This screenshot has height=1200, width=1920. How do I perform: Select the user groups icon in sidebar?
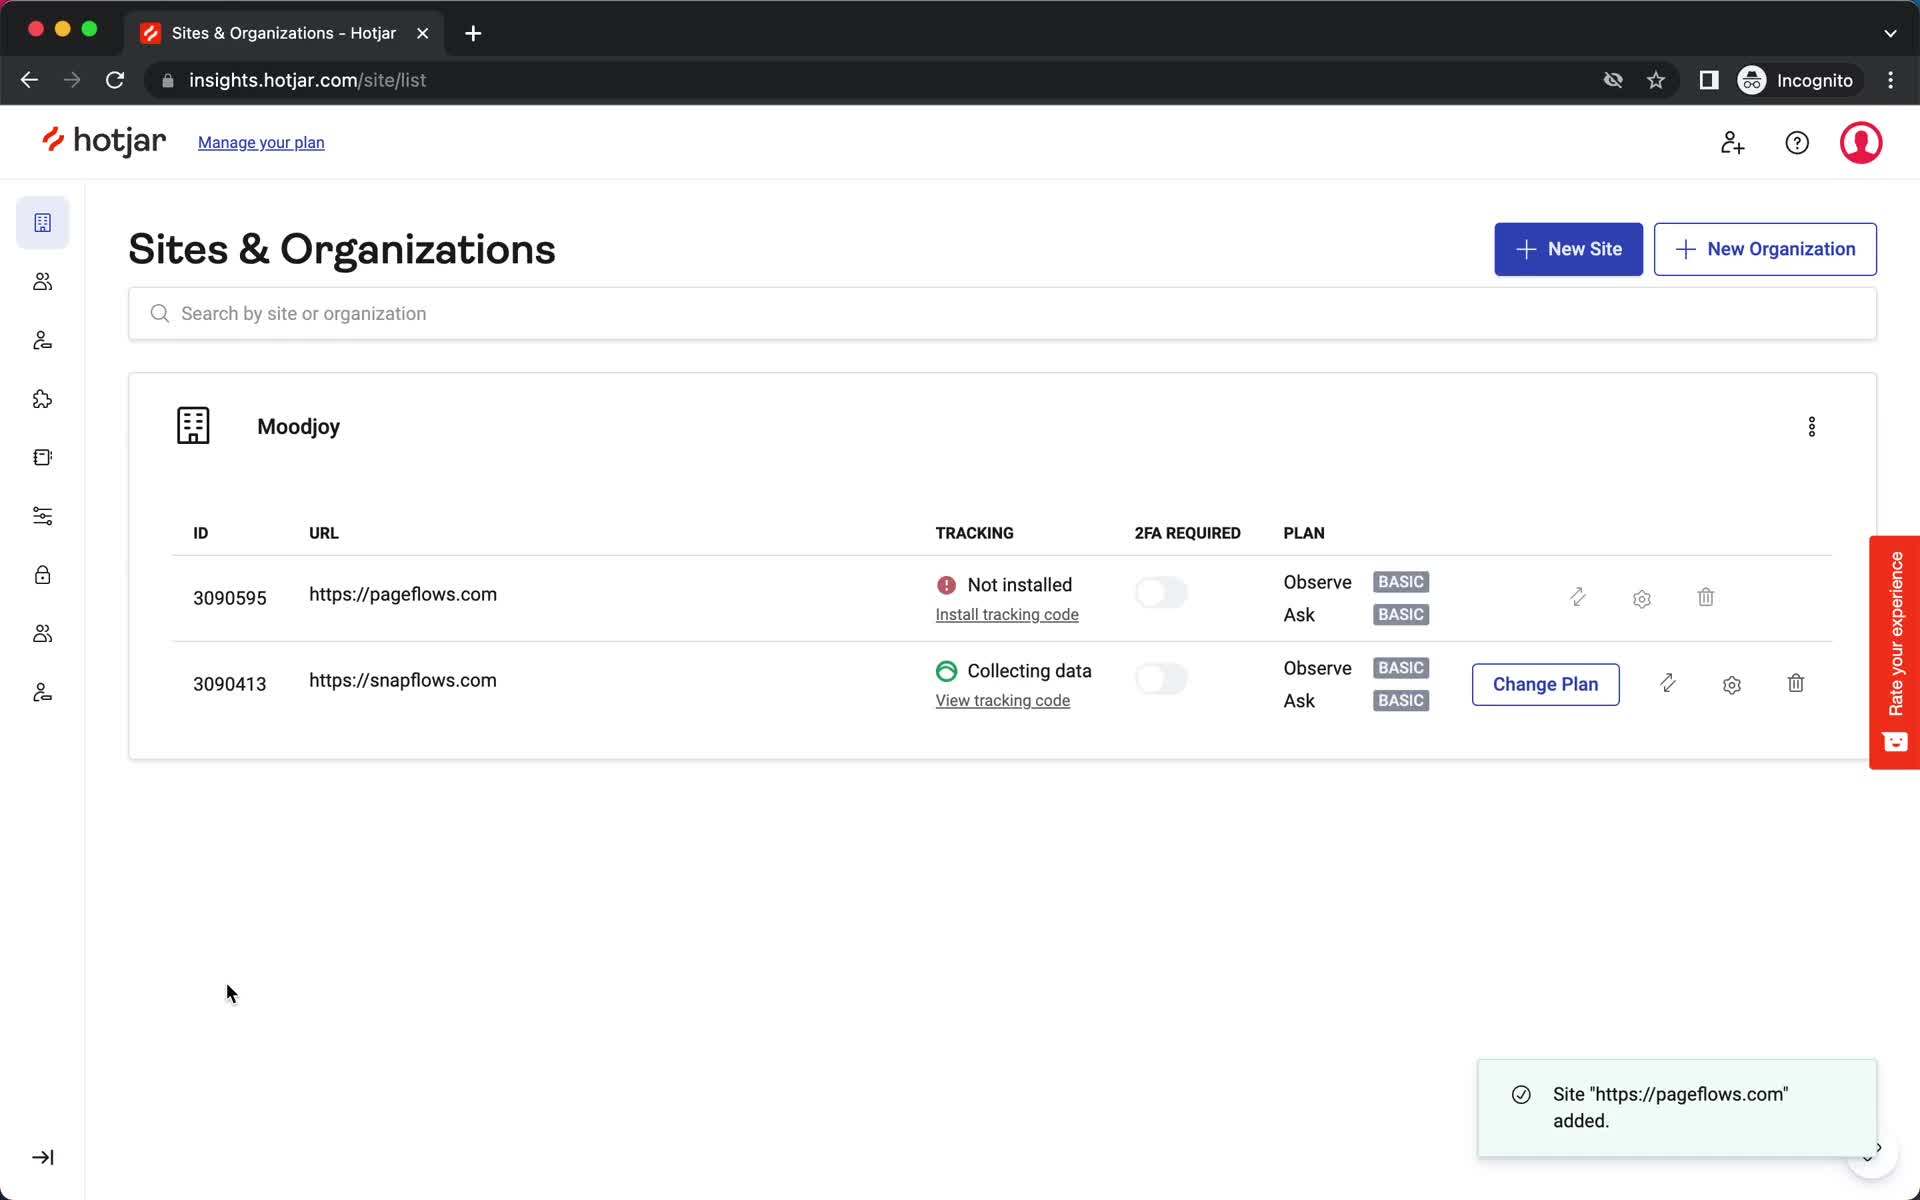click(41, 281)
